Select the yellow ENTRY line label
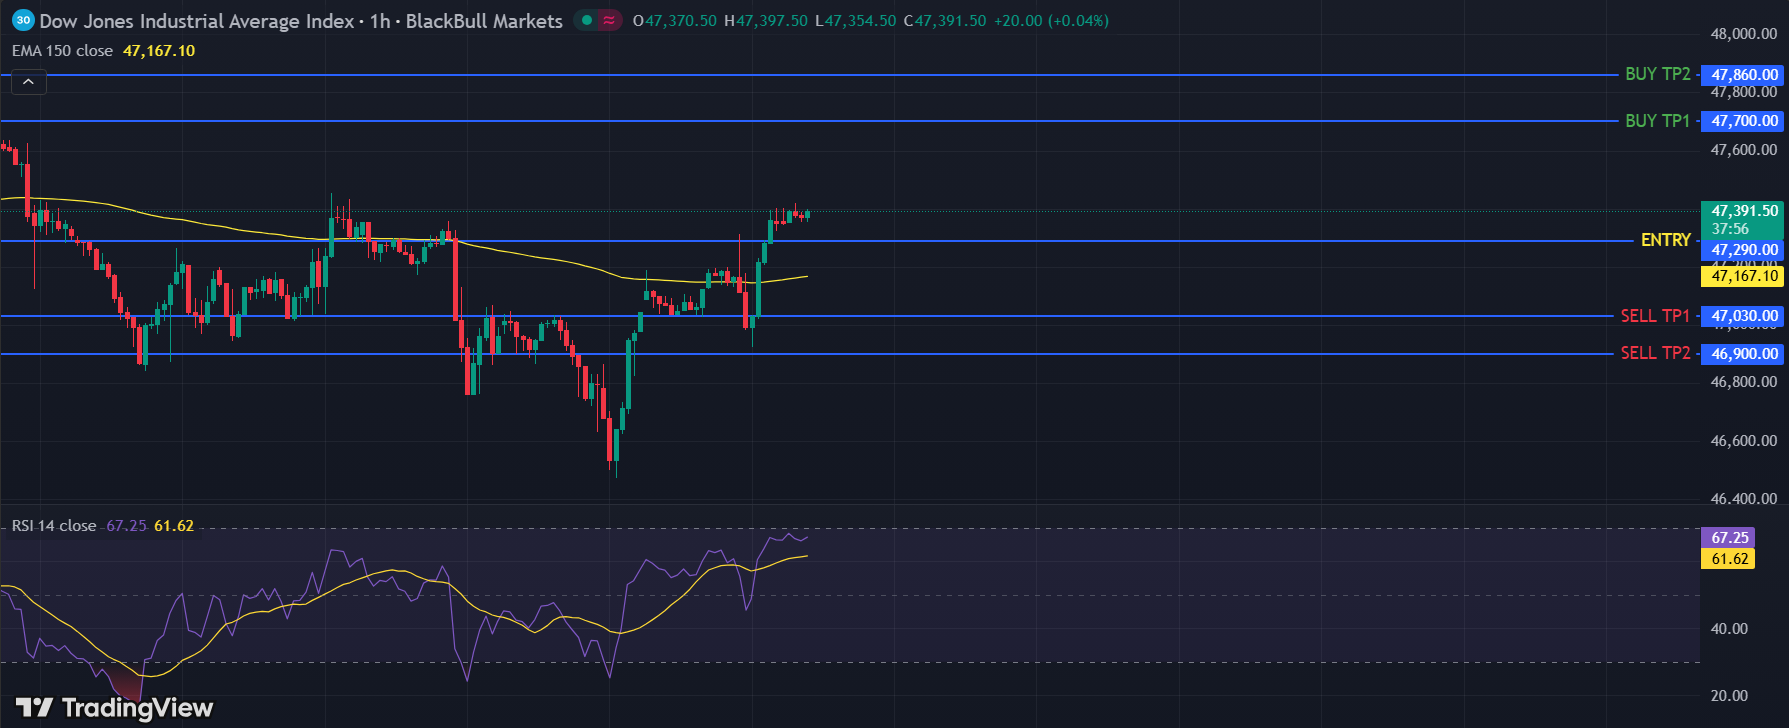This screenshot has height=728, width=1789. coord(1665,240)
